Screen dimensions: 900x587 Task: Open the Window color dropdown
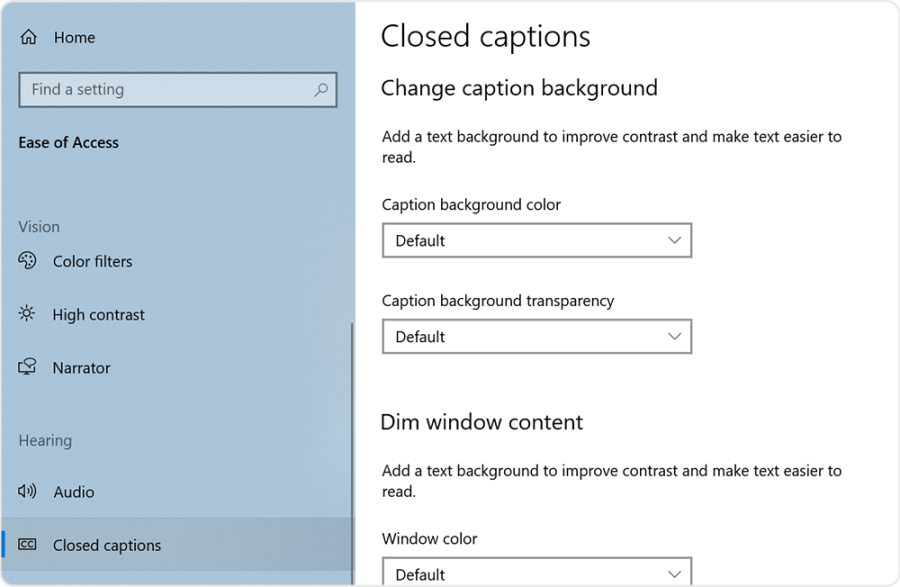point(537,572)
